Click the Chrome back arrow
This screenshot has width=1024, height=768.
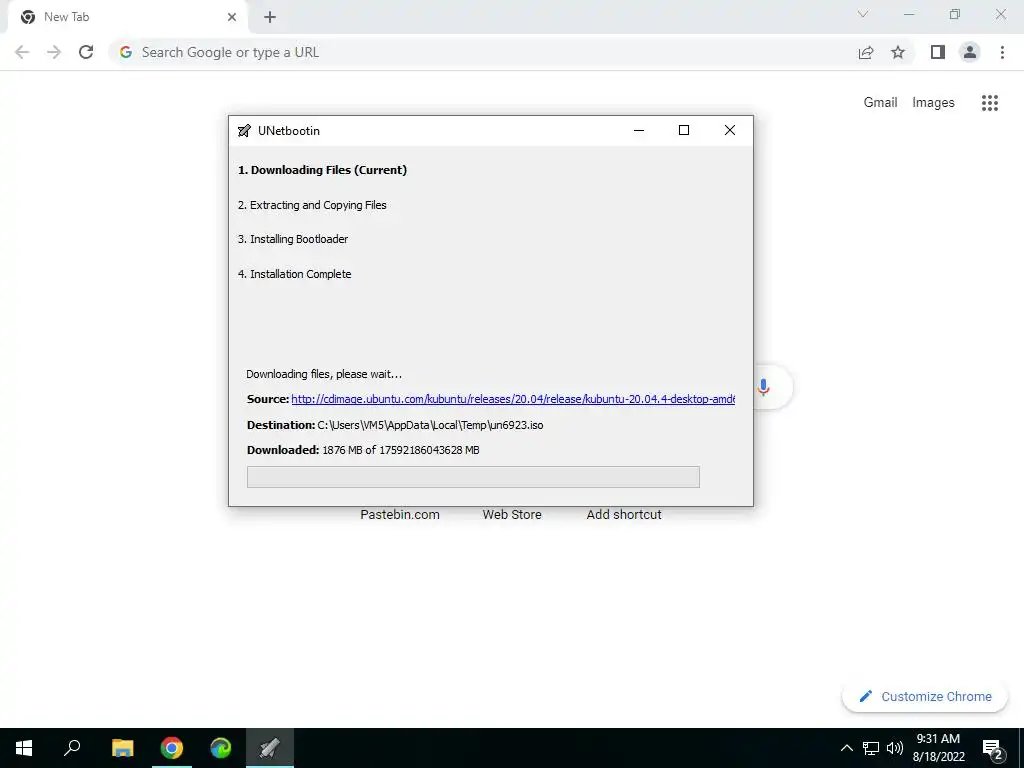pos(22,52)
